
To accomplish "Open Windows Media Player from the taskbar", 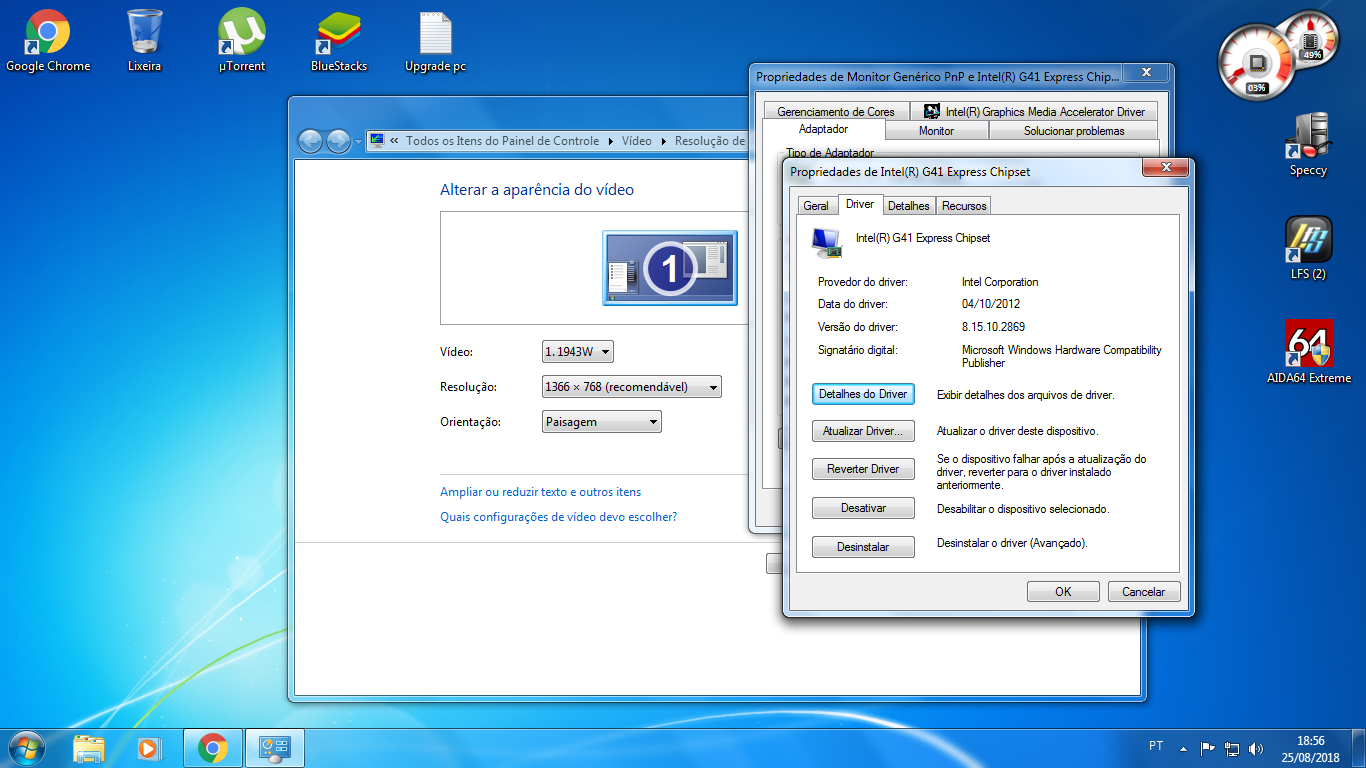I will click(x=148, y=748).
